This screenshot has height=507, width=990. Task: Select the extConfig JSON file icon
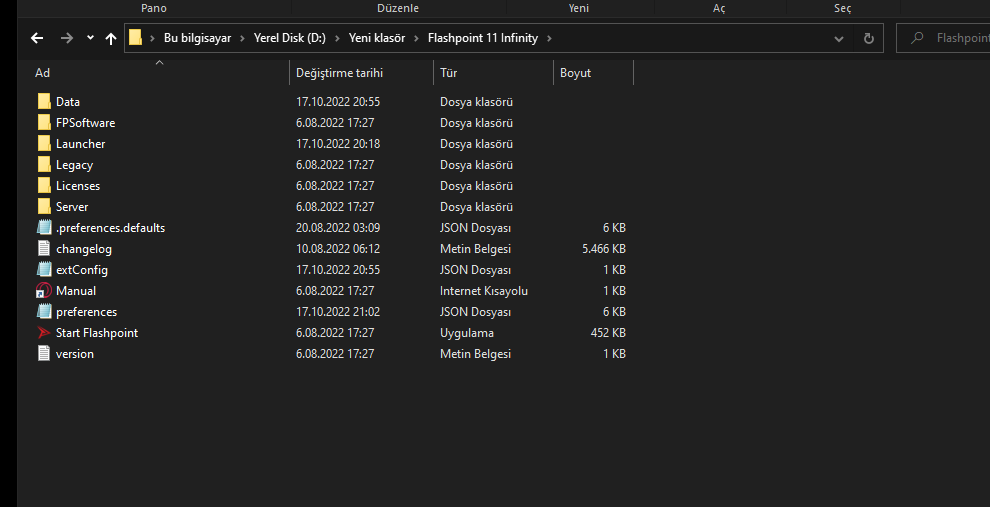point(44,270)
